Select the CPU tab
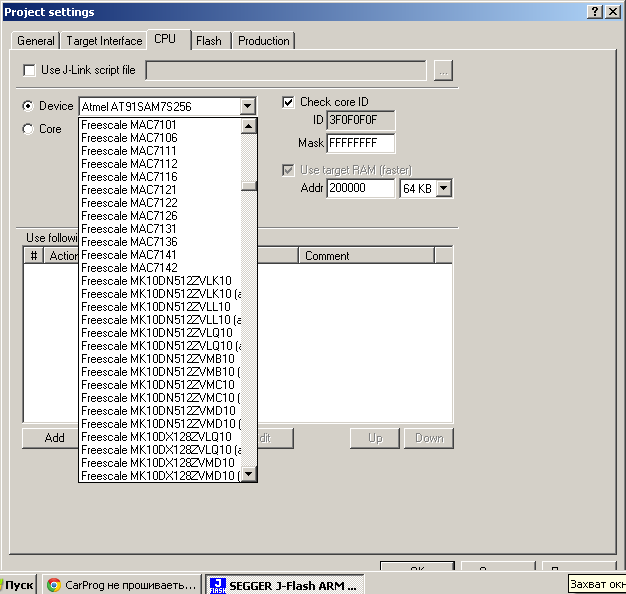This screenshot has width=626, height=594. [x=168, y=39]
